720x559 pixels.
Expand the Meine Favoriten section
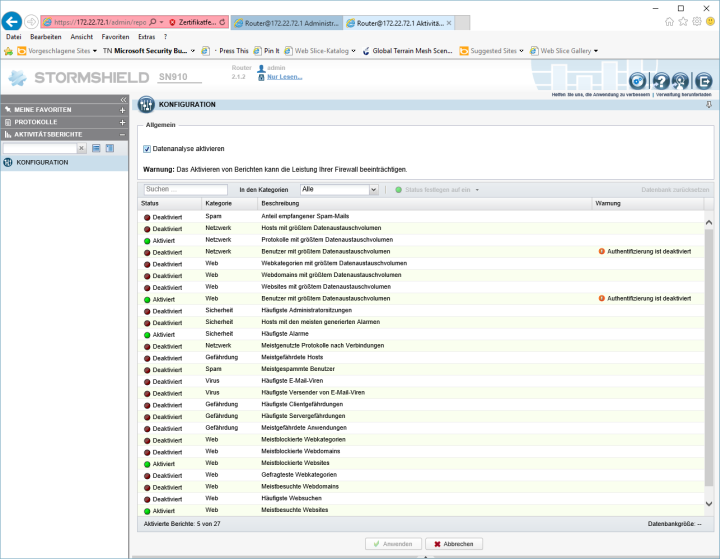[x=122, y=110]
